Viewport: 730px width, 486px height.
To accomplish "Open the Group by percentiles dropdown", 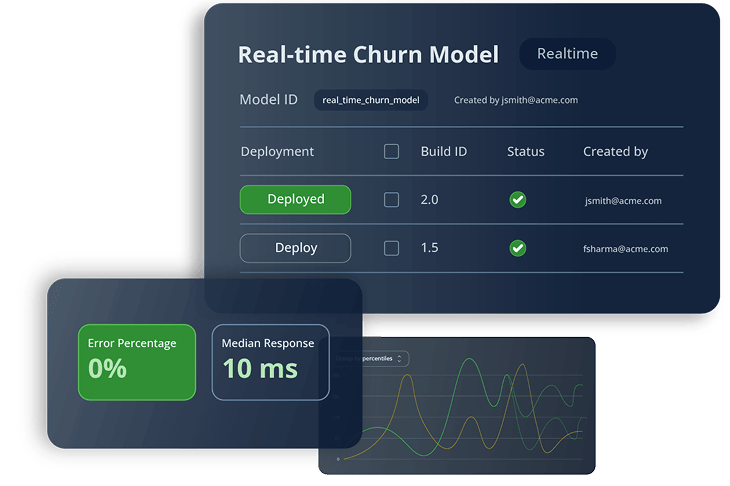I will click(385, 358).
